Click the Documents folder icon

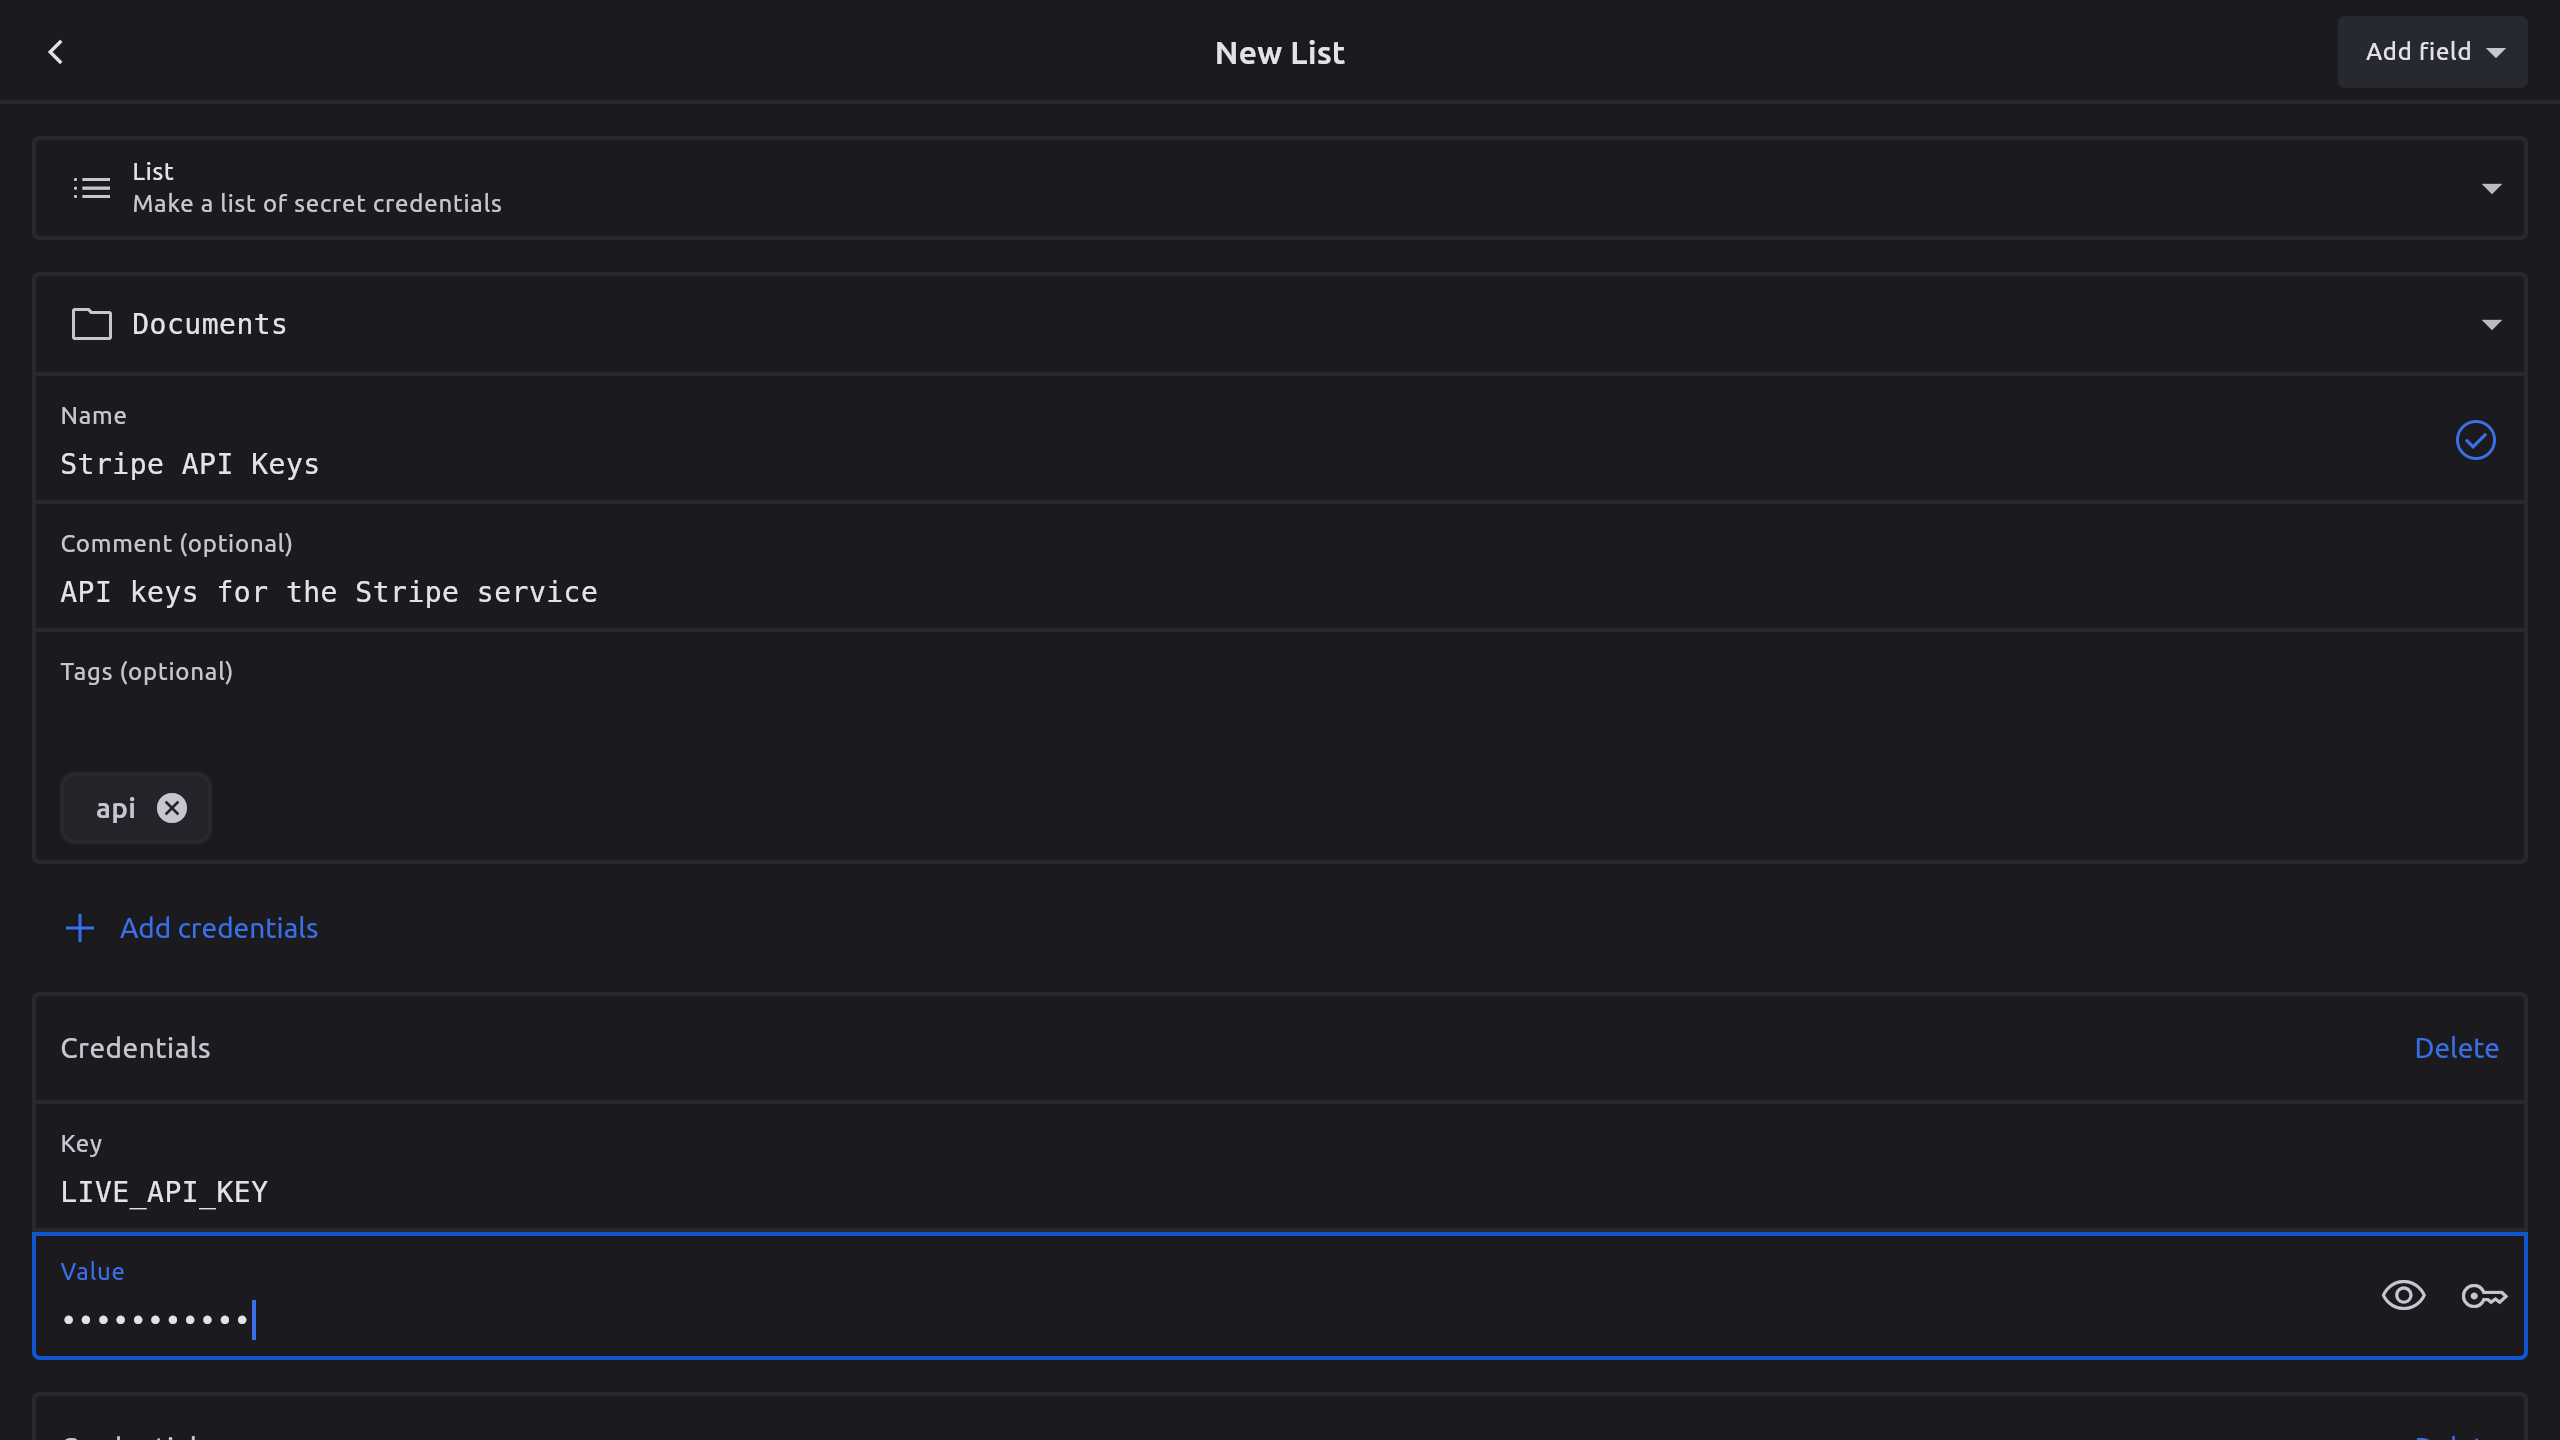pyautogui.click(x=91, y=324)
